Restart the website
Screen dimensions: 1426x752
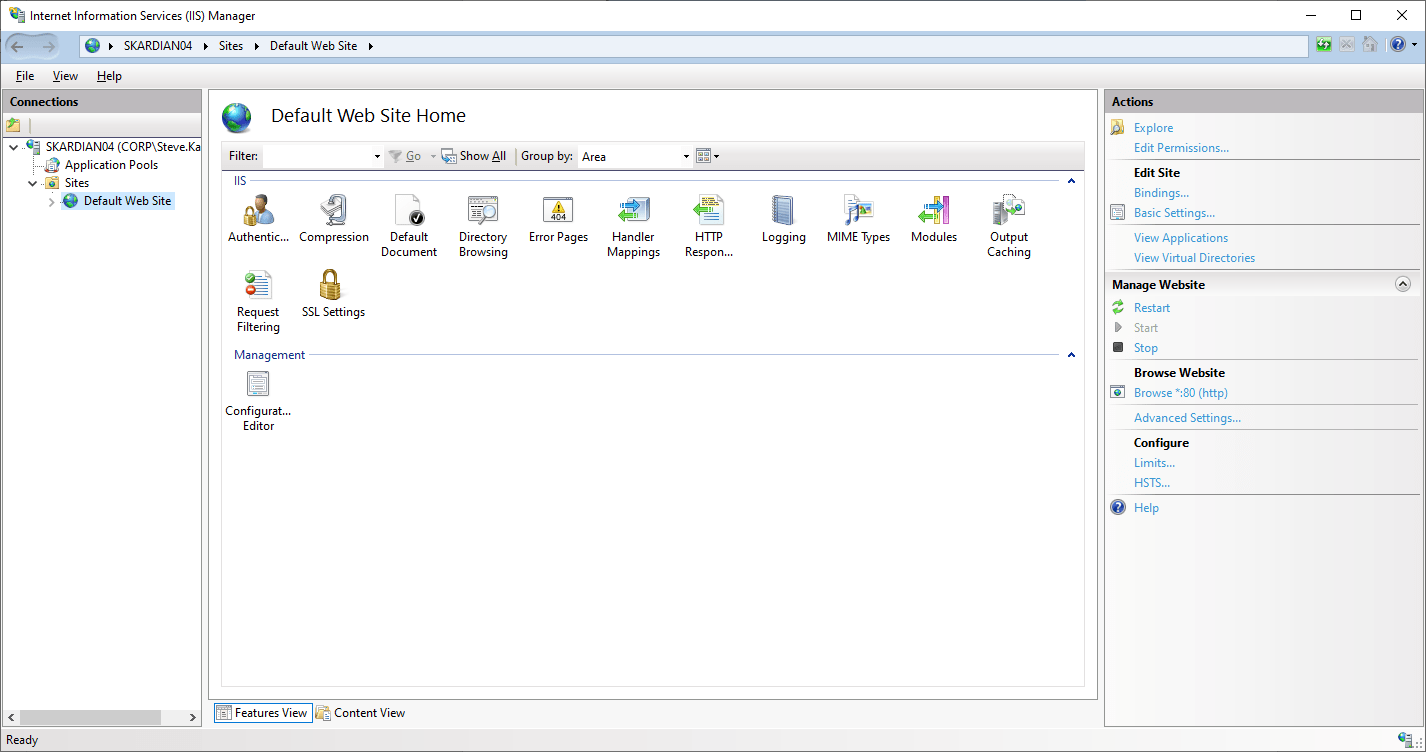pyautogui.click(x=1152, y=308)
